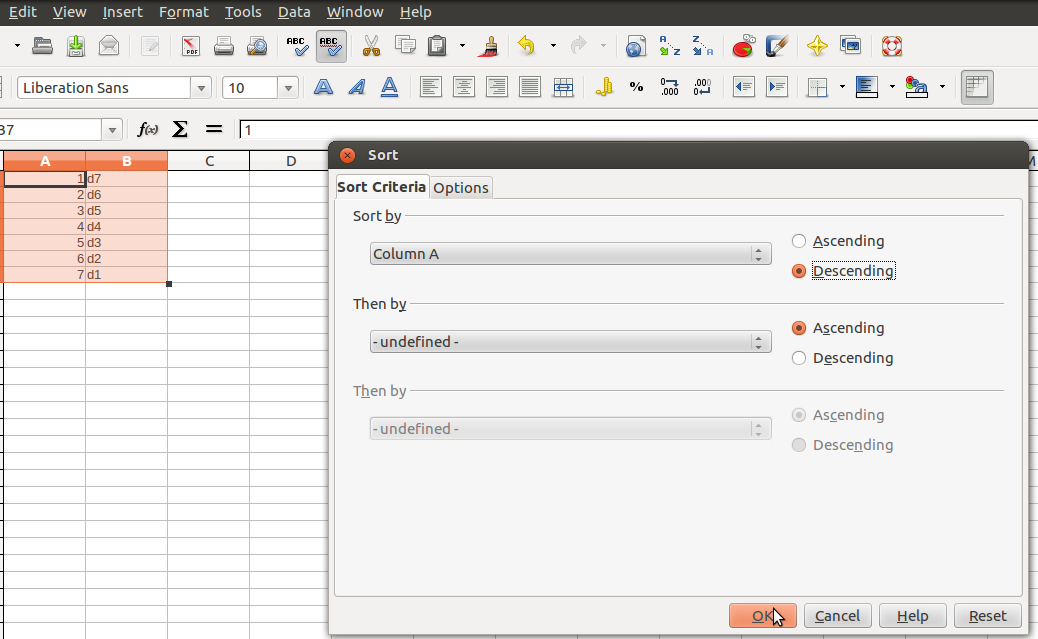Click Add Decimal Place icon
Screen dimensions: 1038x639
(x=669, y=87)
